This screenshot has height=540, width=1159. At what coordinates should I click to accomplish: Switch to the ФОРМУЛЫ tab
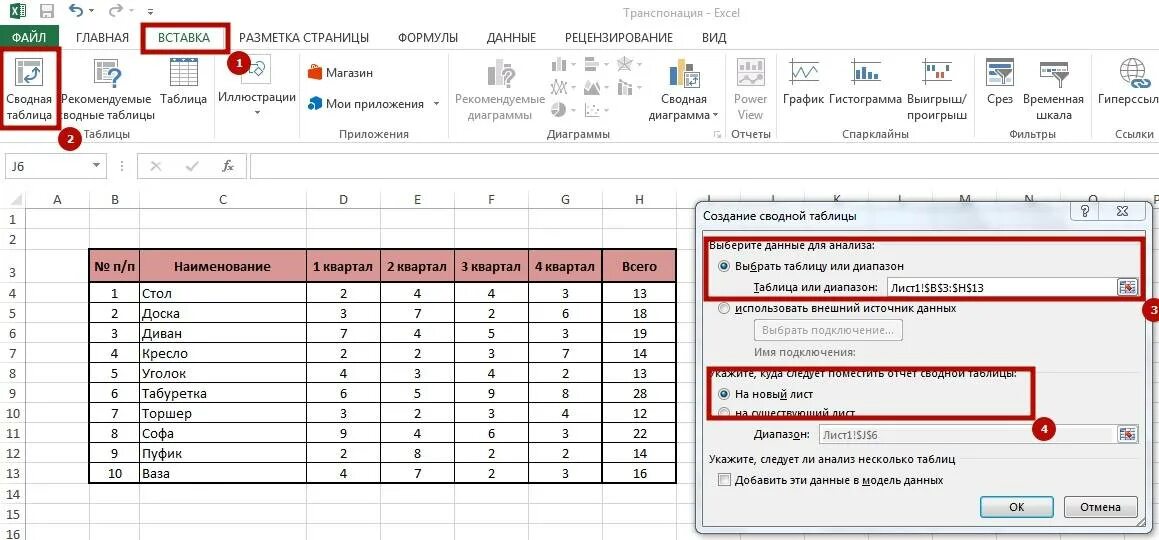tap(427, 37)
